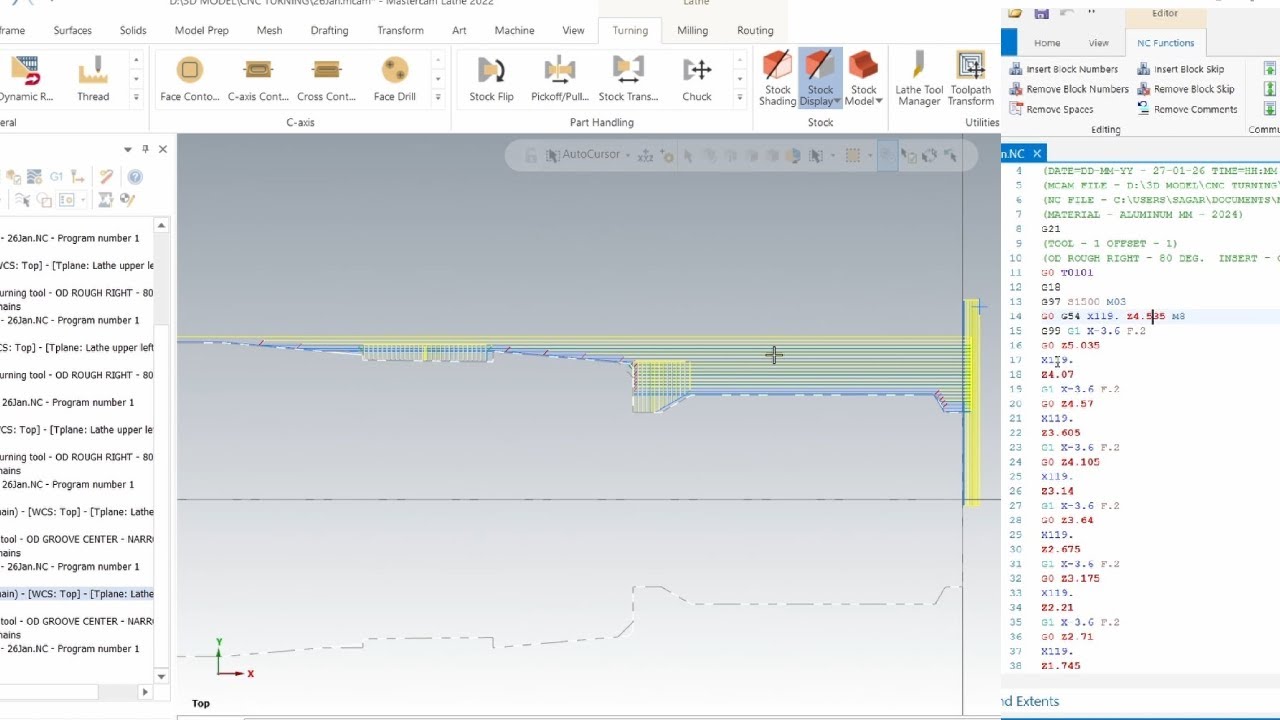Viewport: 1280px width, 720px height.
Task: Open the AutoCursor dropdown
Action: point(628,155)
